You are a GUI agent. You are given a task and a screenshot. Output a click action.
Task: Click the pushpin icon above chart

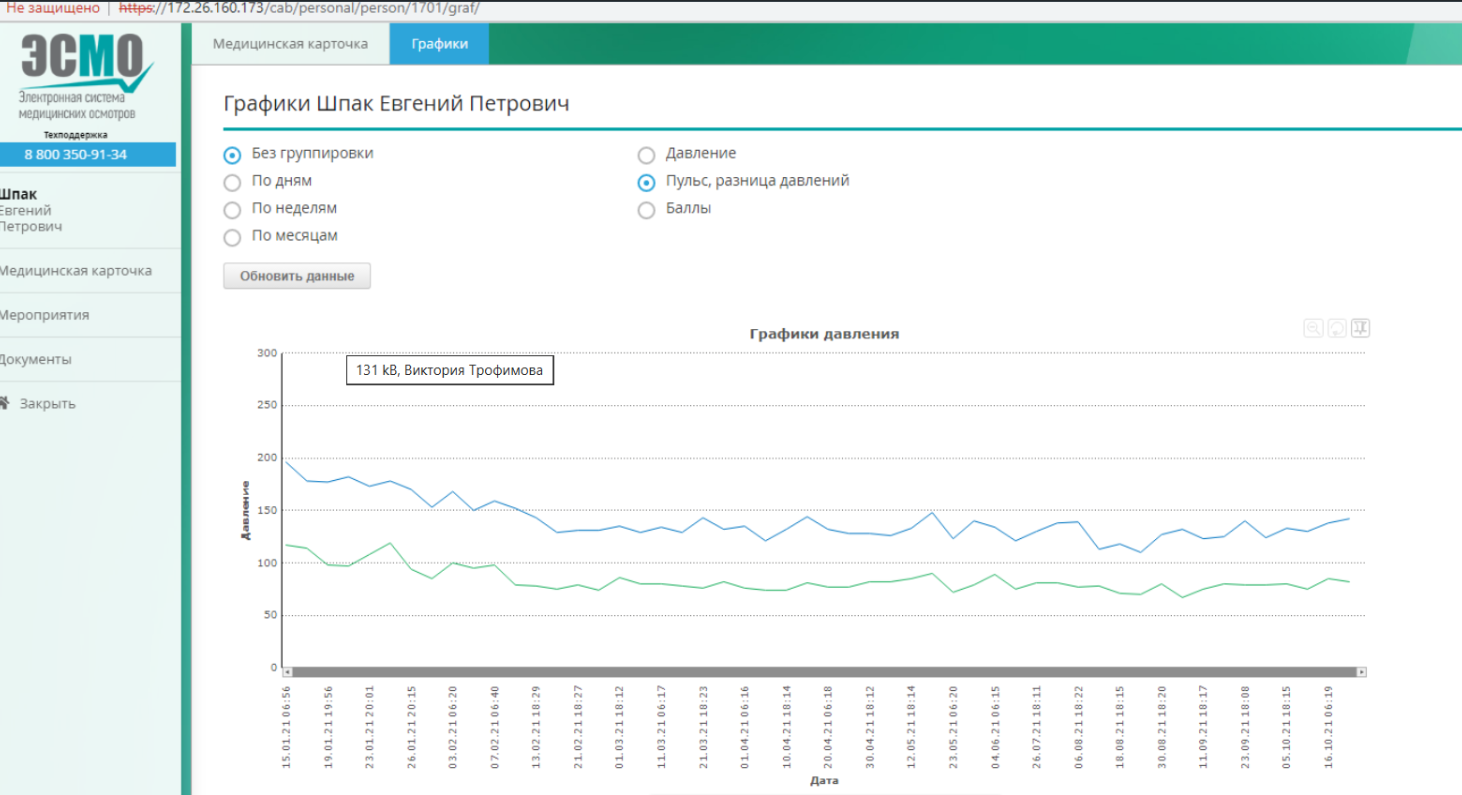(1360, 328)
